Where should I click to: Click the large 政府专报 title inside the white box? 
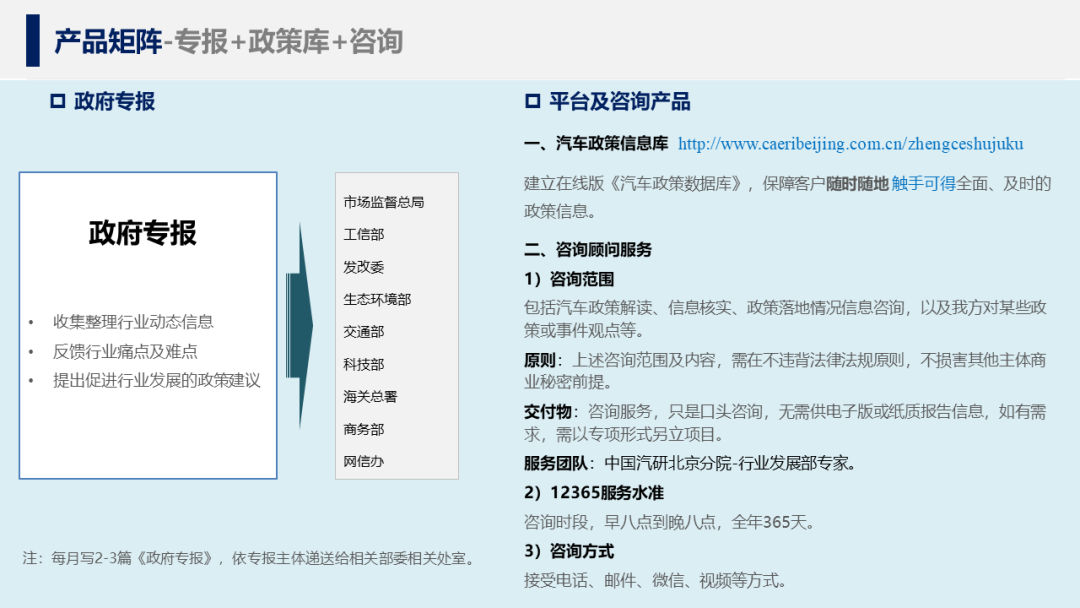pos(143,233)
